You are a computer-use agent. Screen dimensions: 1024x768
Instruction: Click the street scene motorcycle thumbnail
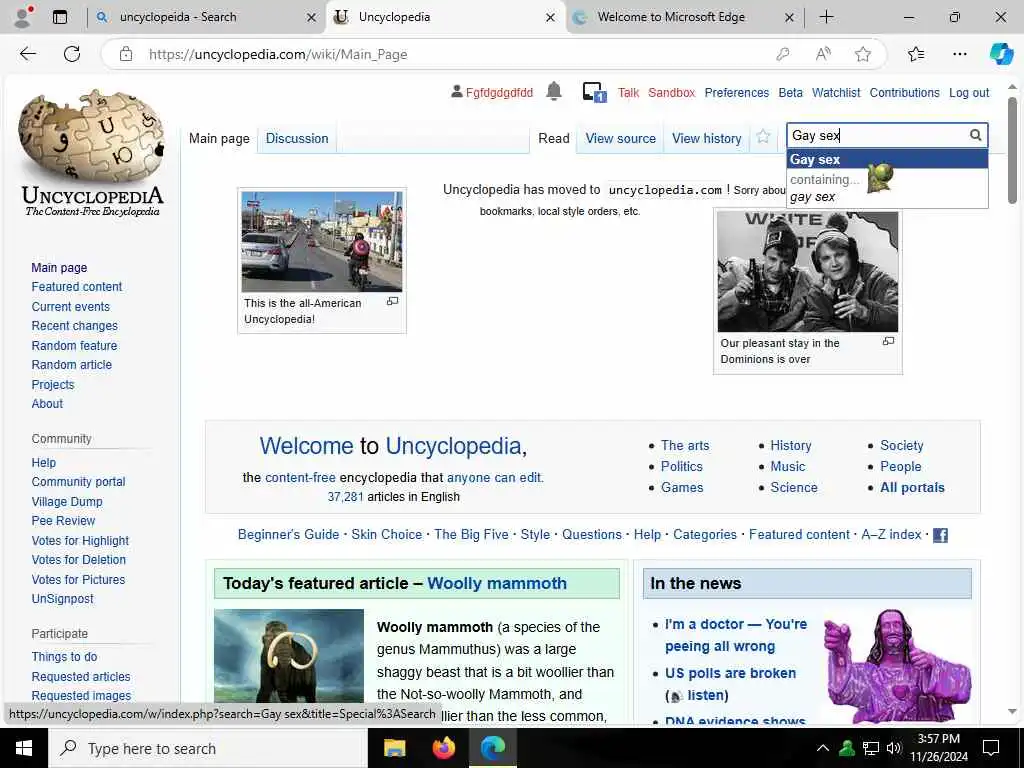[x=322, y=241]
